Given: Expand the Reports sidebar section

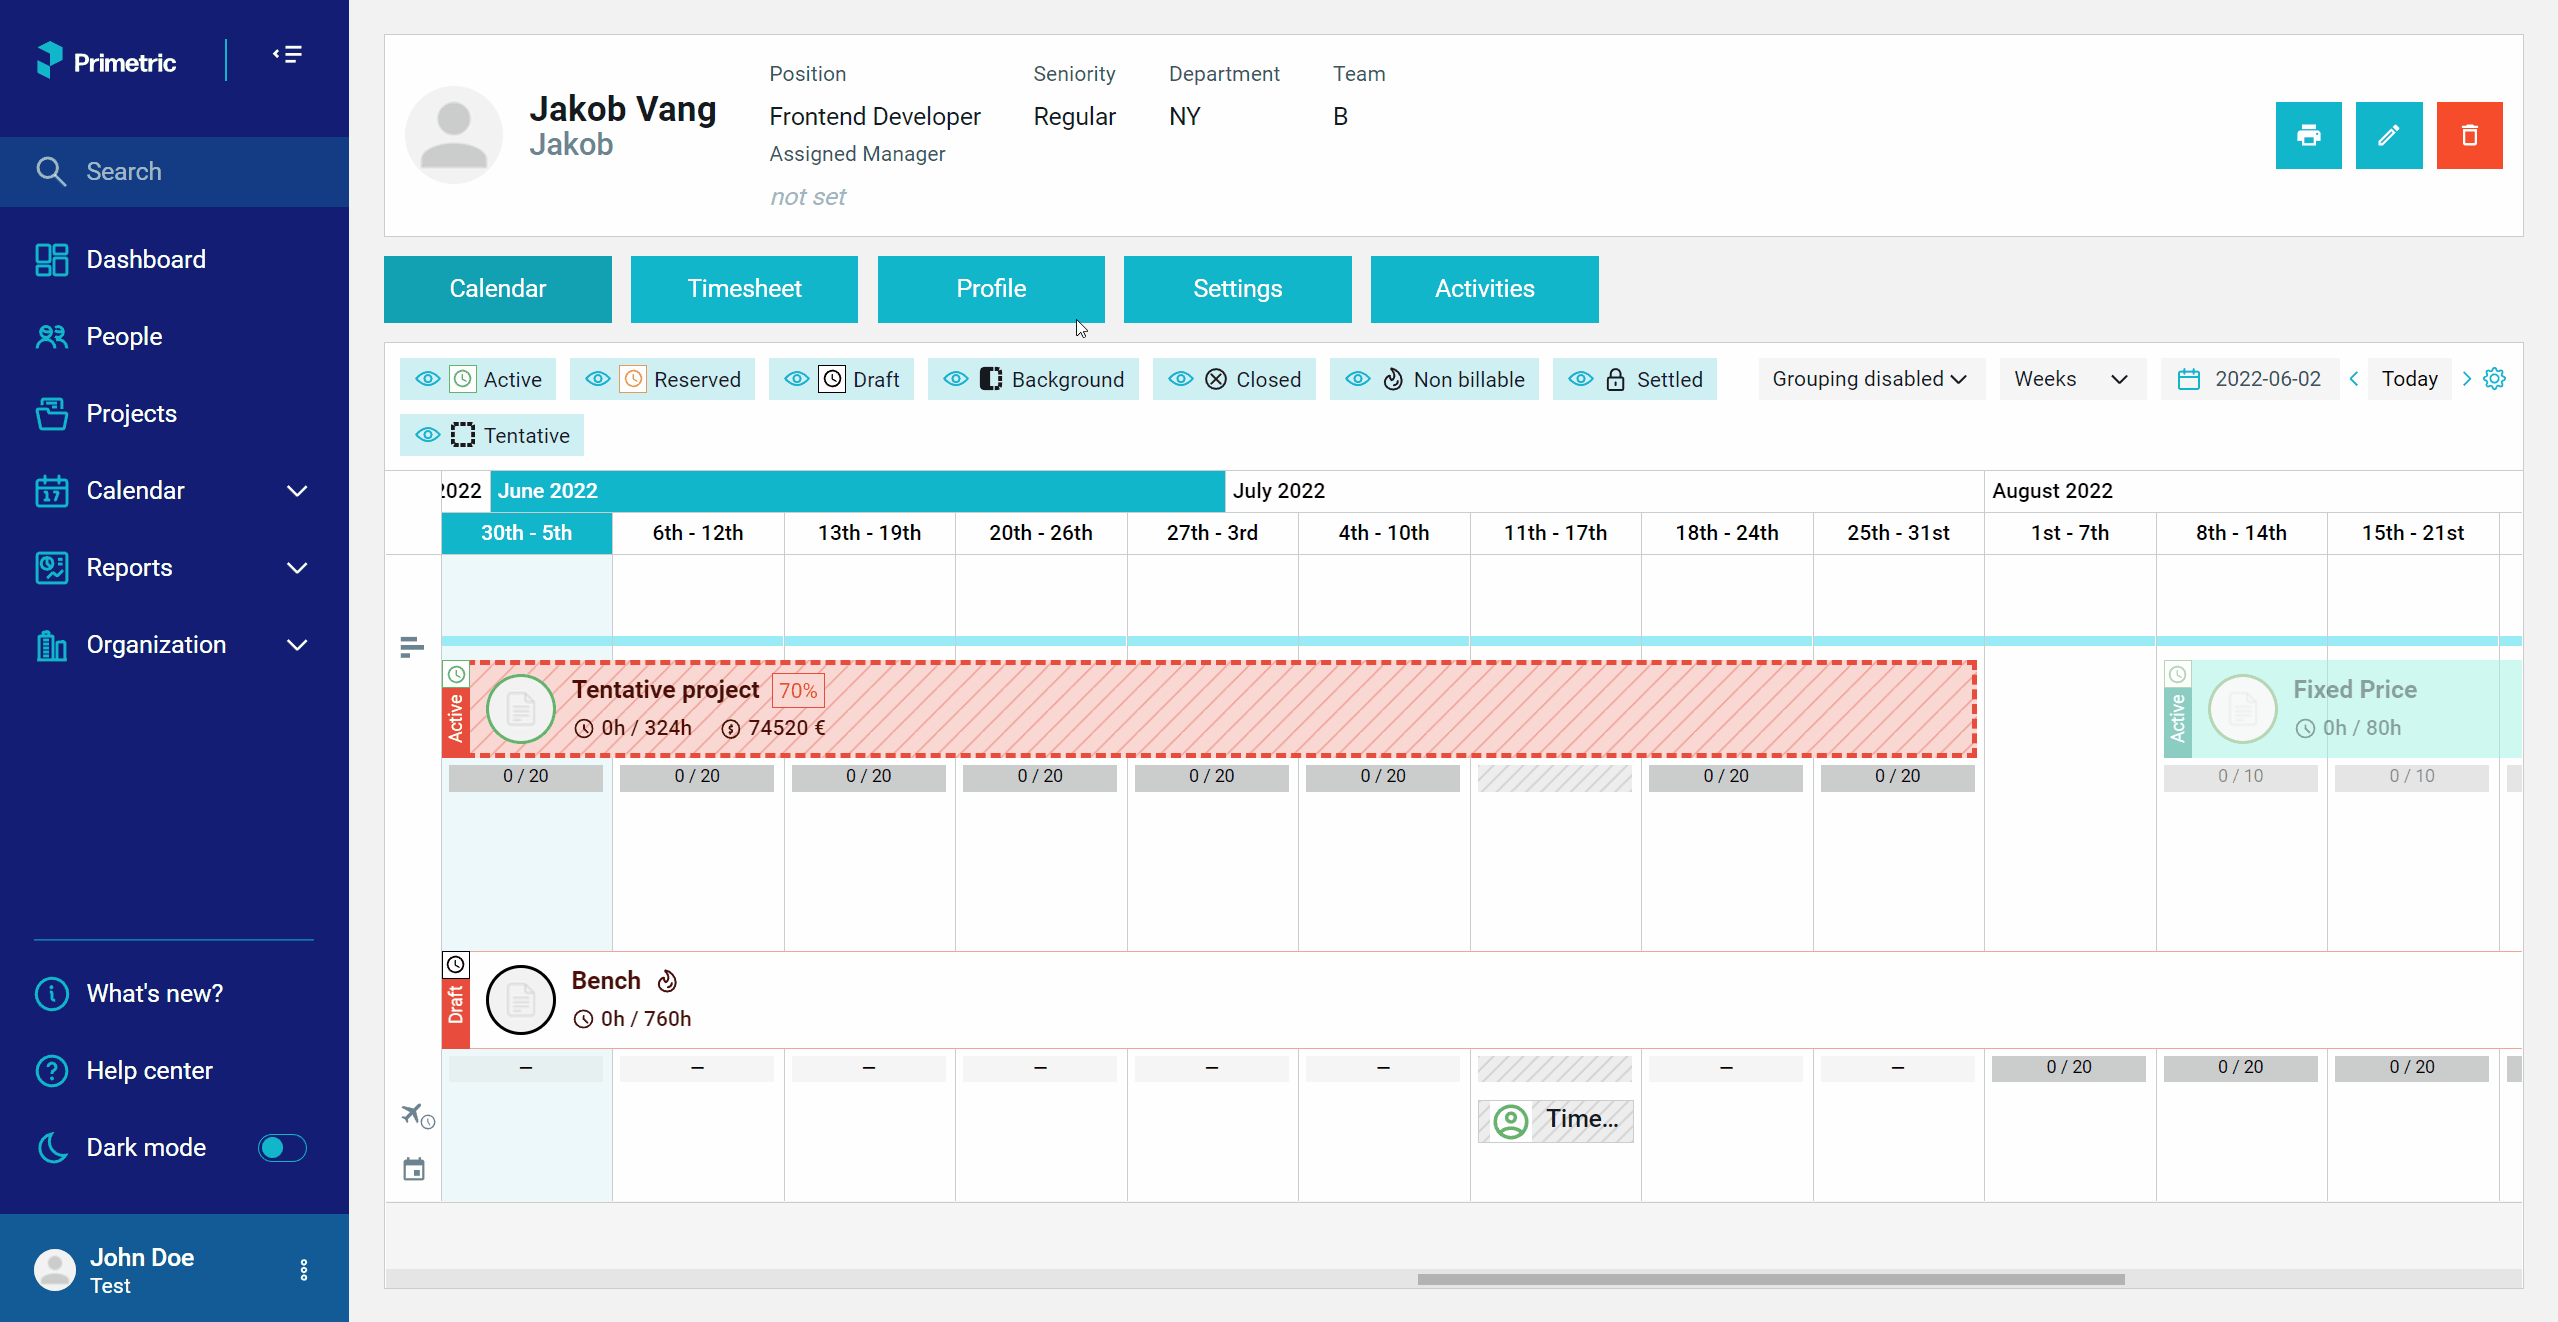Looking at the screenshot, I should pyautogui.click(x=174, y=567).
